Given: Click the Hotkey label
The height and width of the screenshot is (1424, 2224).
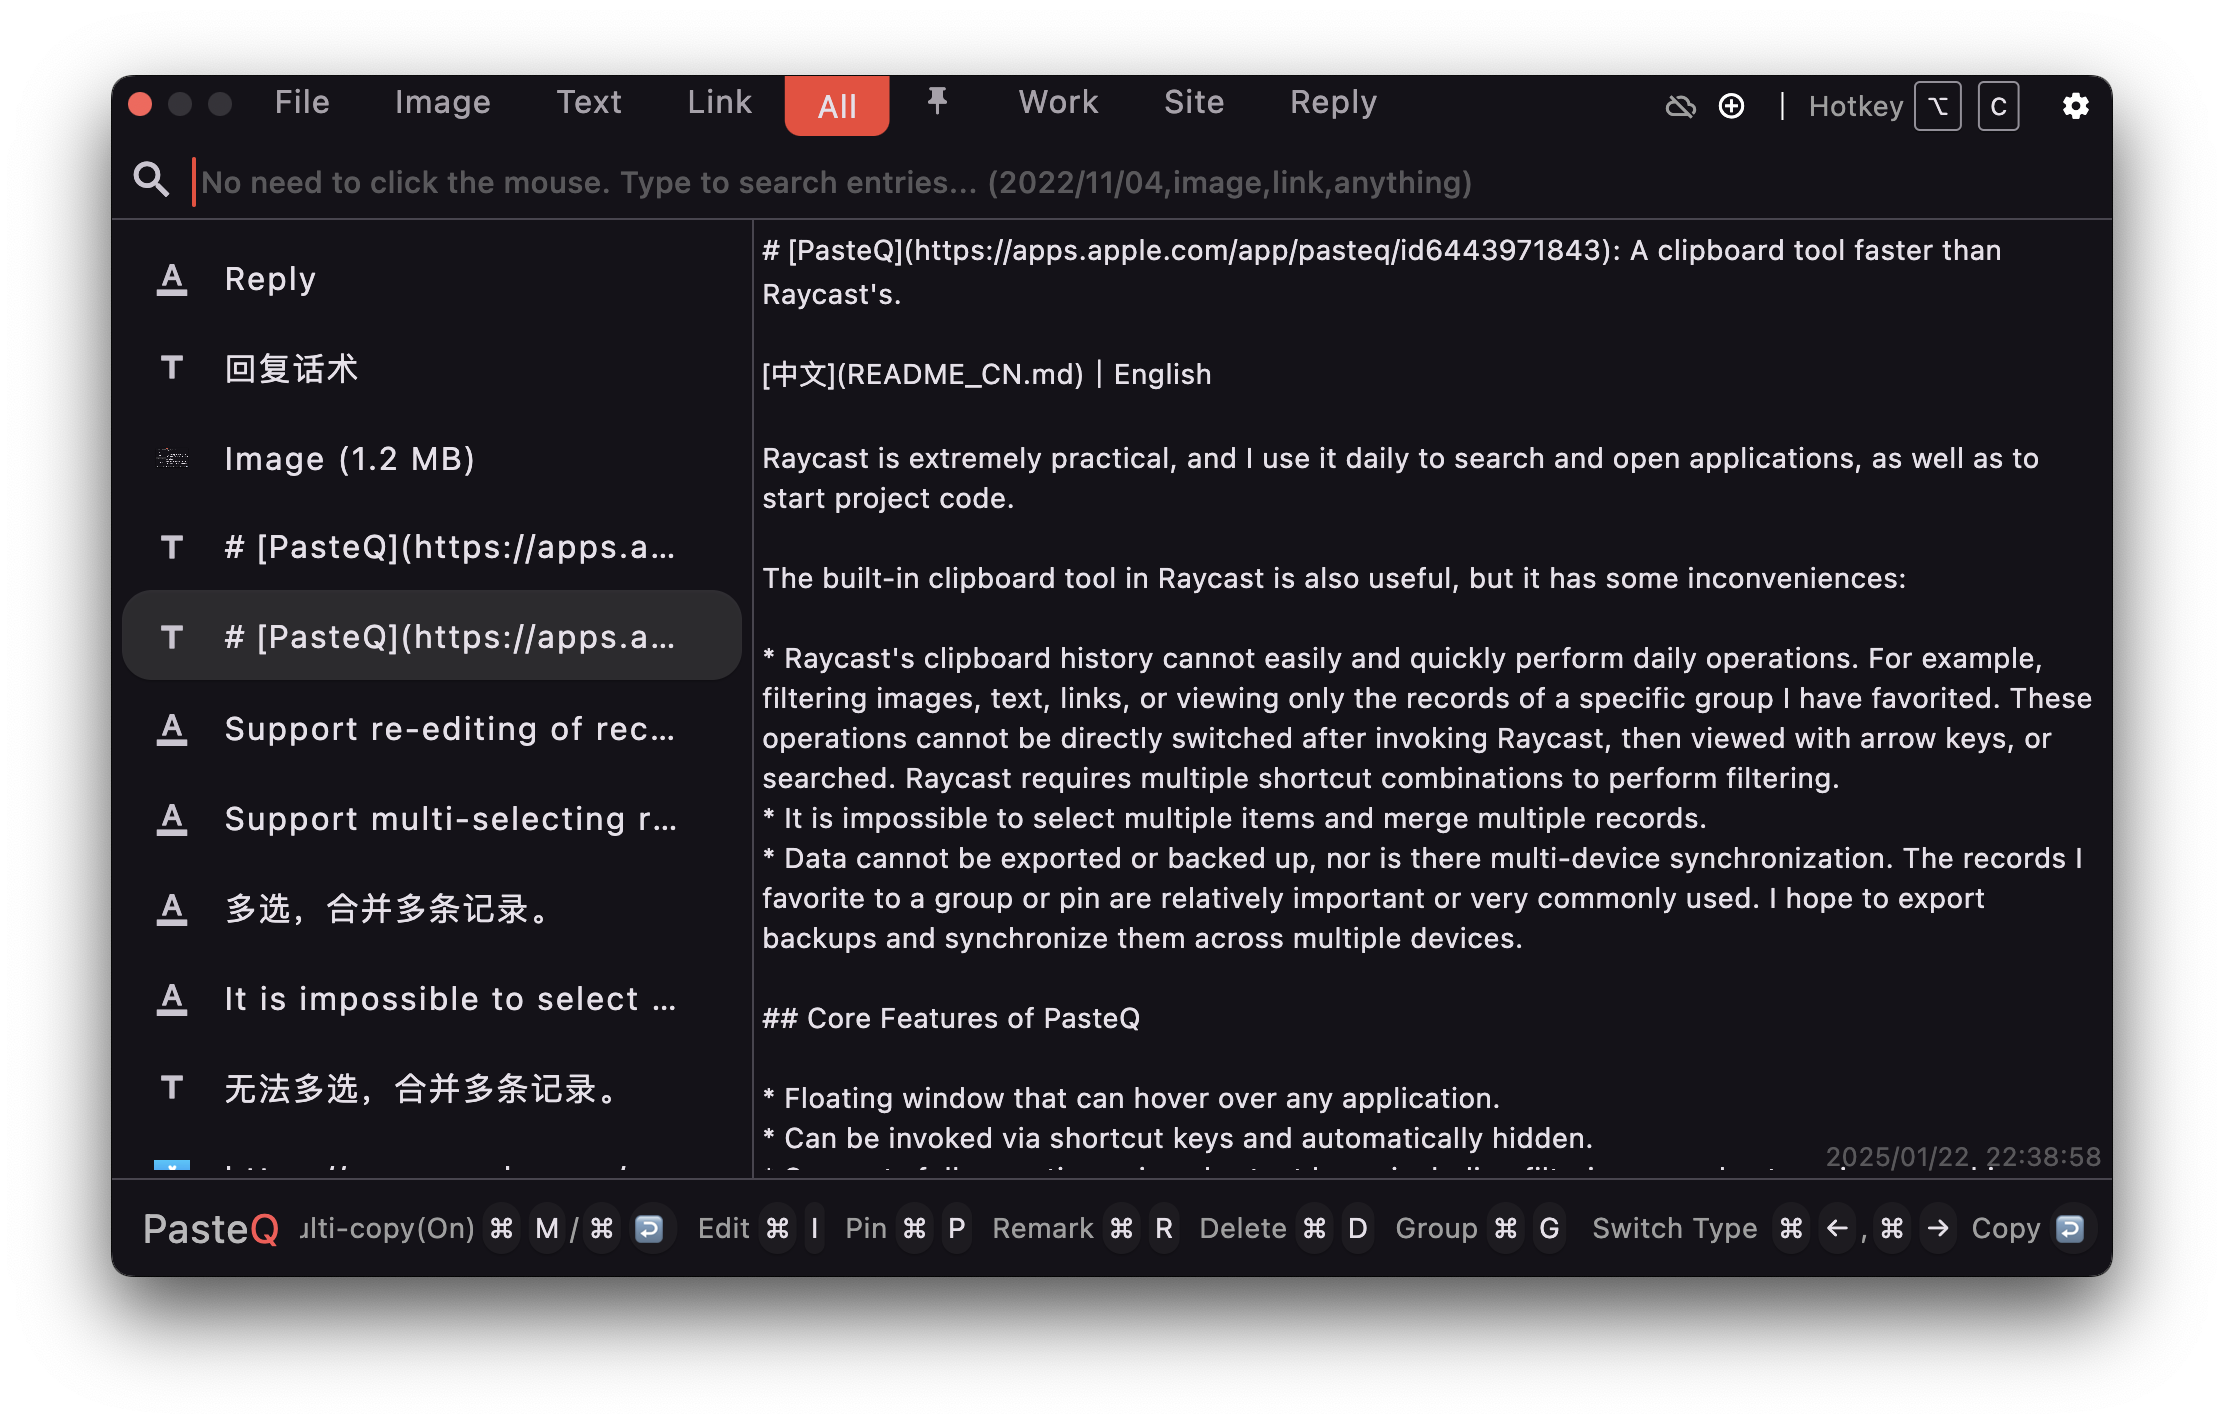Looking at the screenshot, I should [1855, 106].
